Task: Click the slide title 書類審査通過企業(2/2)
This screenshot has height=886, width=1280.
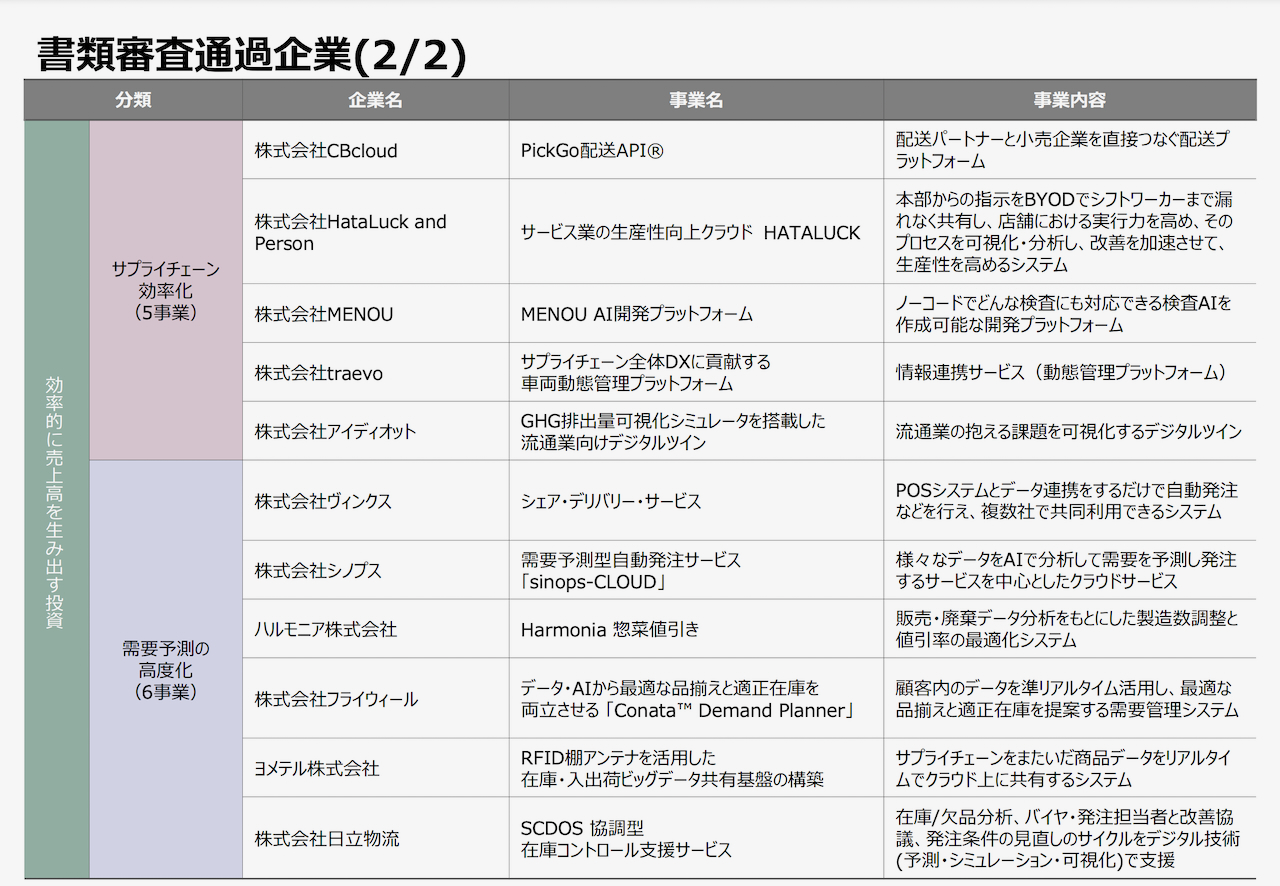Action: tap(252, 55)
